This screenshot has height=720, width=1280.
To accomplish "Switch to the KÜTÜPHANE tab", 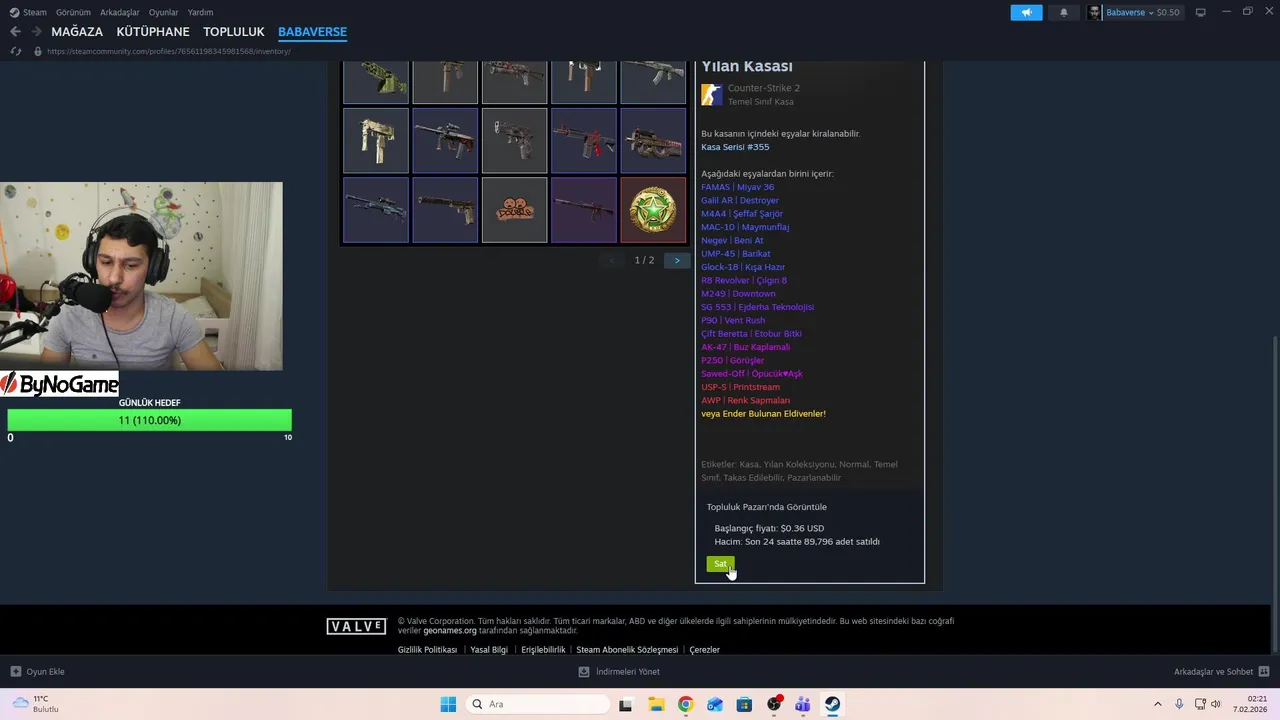I will coord(153,32).
